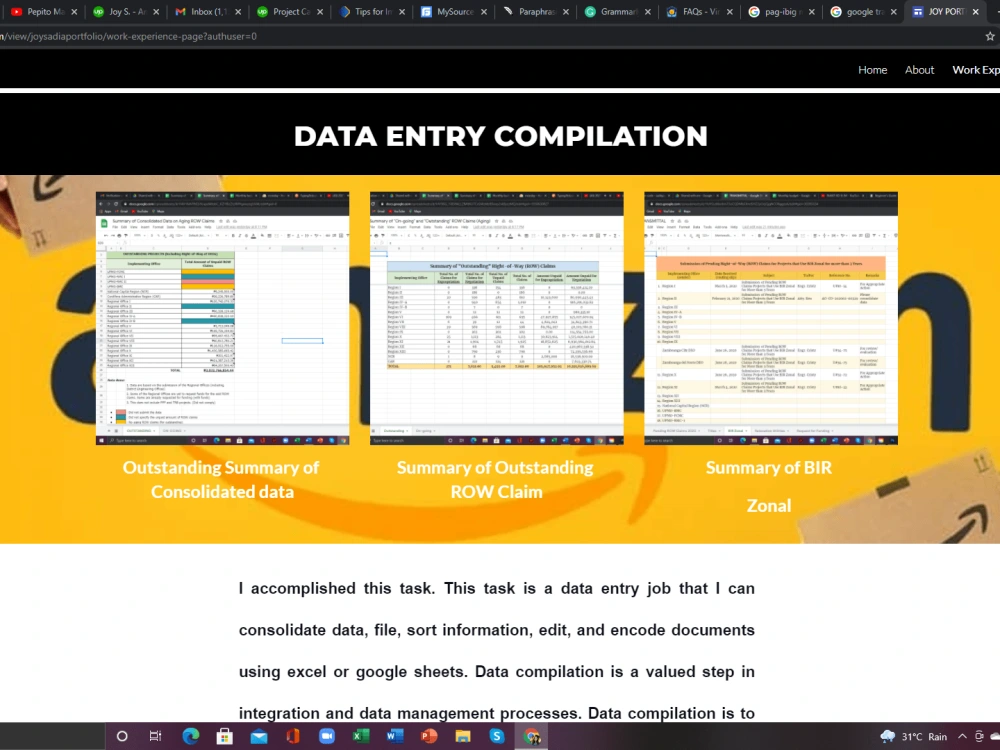Open File Explorer from the taskbar

(x=463, y=737)
